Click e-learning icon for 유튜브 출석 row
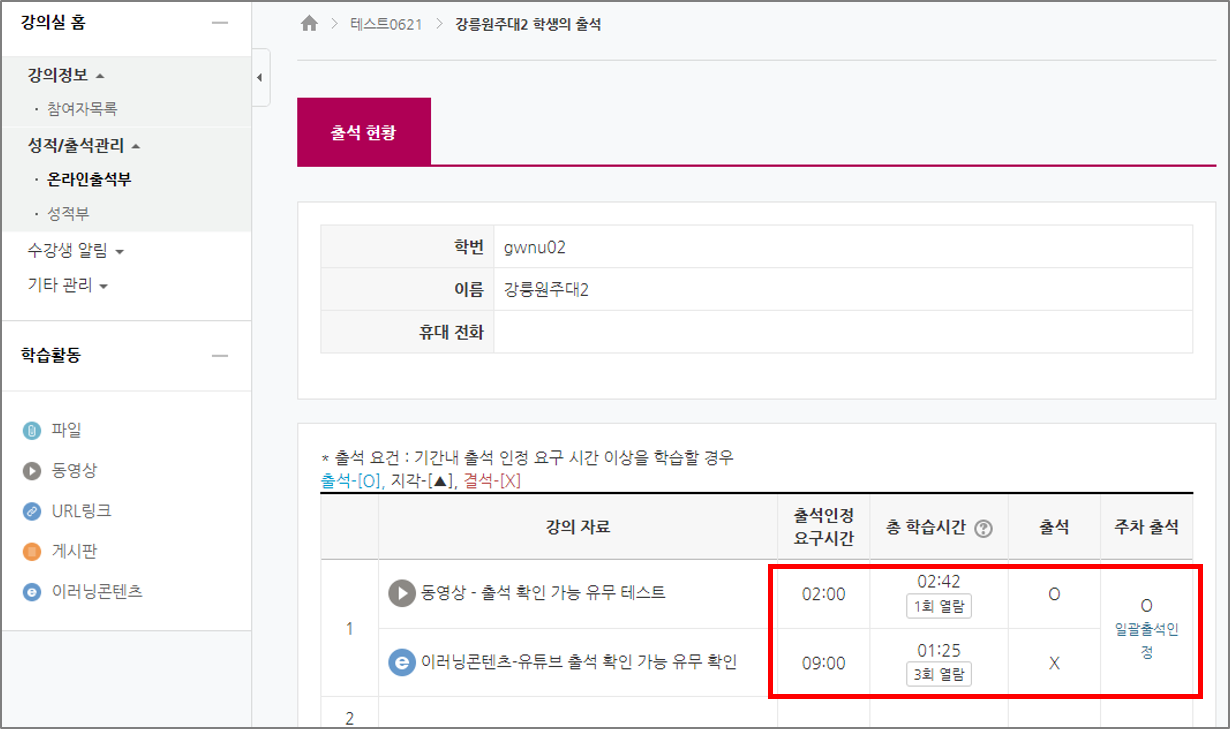The width and height of the screenshot is (1230, 729). pyautogui.click(x=401, y=662)
